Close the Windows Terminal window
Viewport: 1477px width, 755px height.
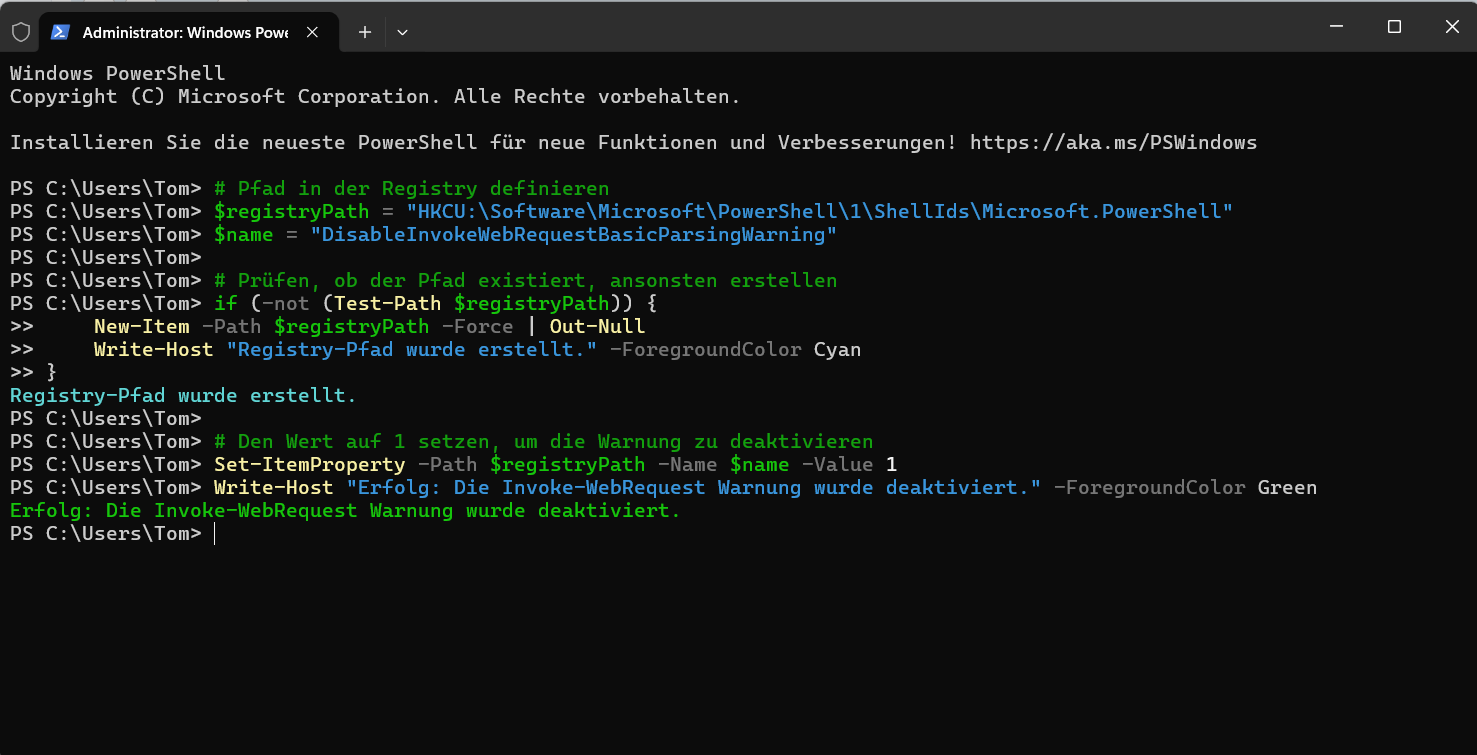[1451, 27]
